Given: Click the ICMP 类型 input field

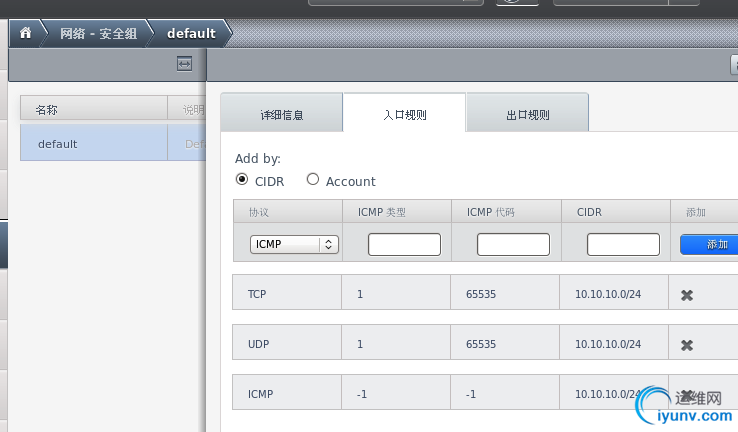Looking at the screenshot, I should click(x=404, y=244).
